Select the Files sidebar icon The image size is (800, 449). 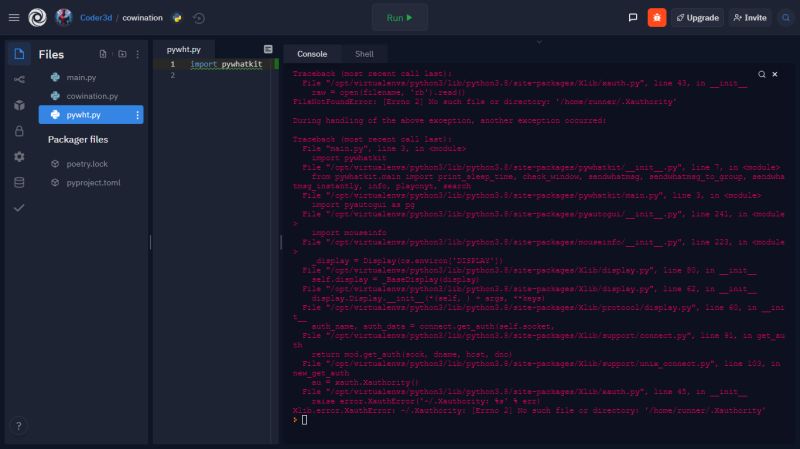tap(19, 54)
